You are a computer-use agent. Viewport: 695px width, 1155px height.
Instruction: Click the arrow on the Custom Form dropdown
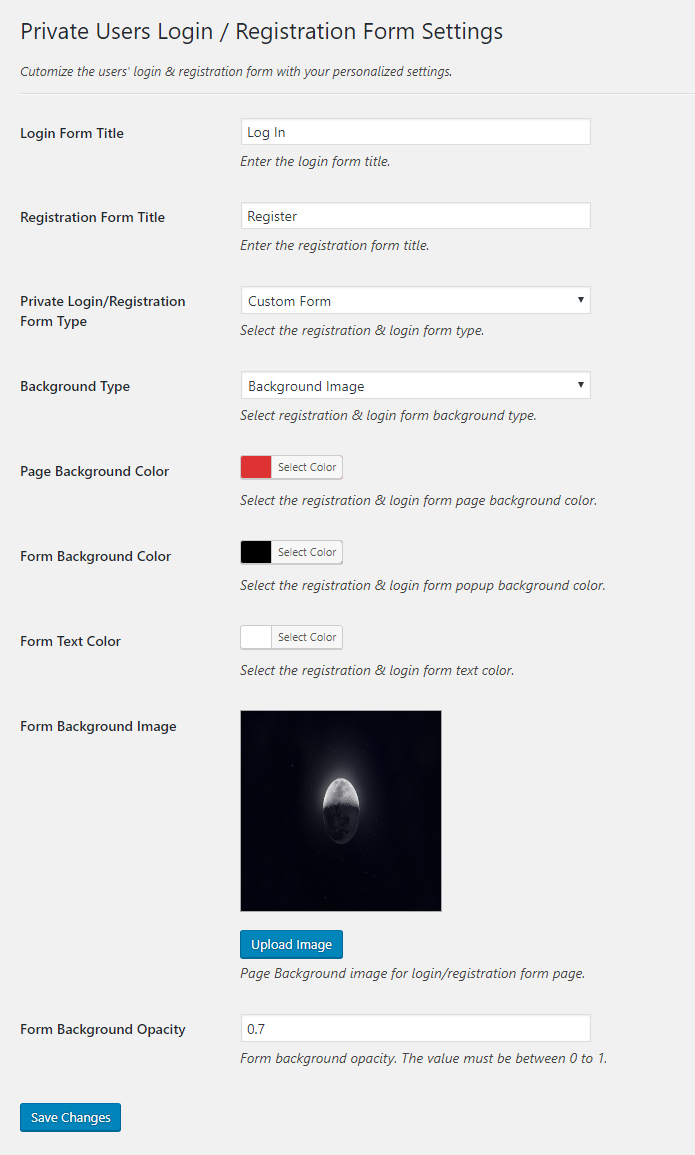click(x=581, y=300)
